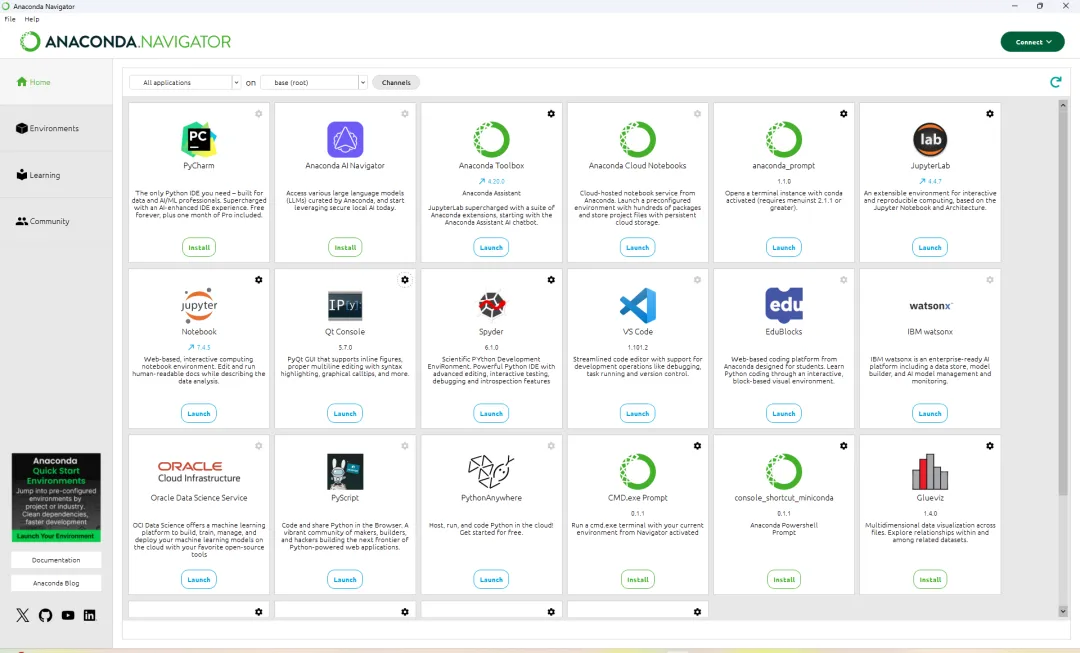Image resolution: width=1080 pixels, height=653 pixels.
Task: Open gear options on JupyterLab tile
Action: click(x=990, y=114)
